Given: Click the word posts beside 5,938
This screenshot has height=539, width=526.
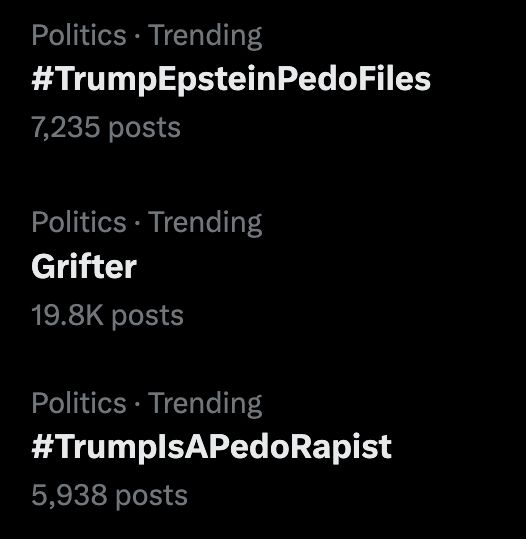Looking at the screenshot, I should [x=152, y=497].
